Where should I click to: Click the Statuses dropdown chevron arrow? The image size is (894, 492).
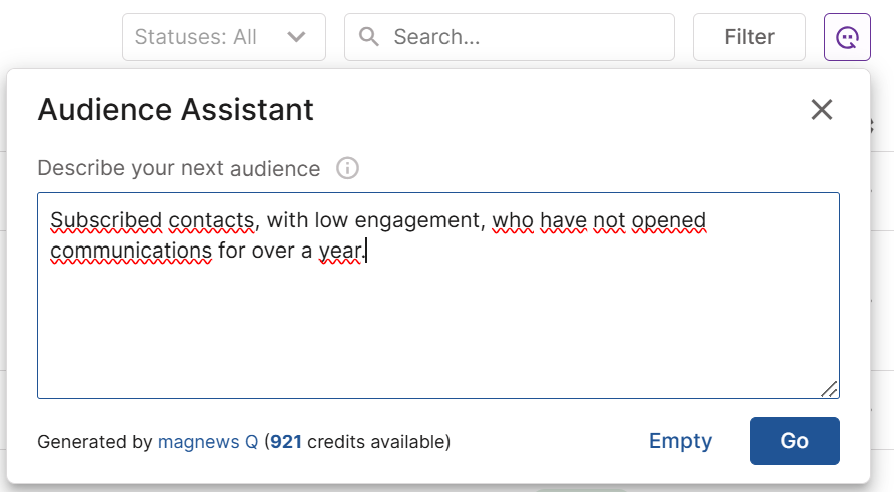point(296,37)
